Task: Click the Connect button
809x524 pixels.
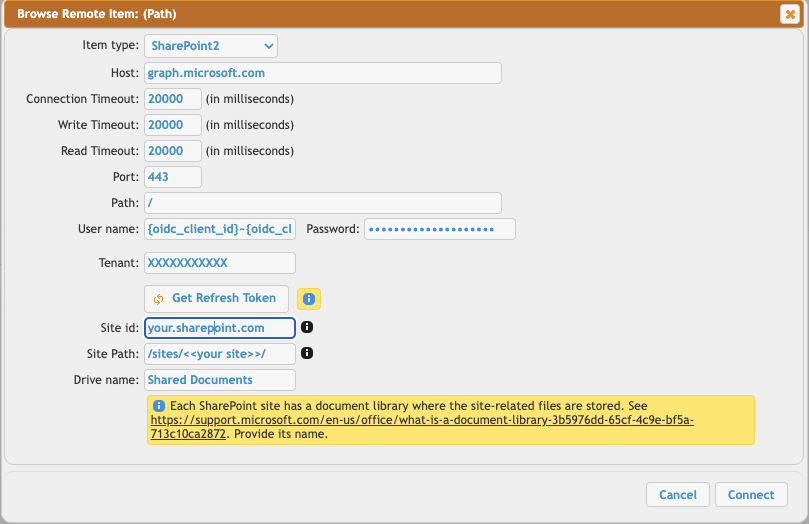Action: tap(751, 495)
